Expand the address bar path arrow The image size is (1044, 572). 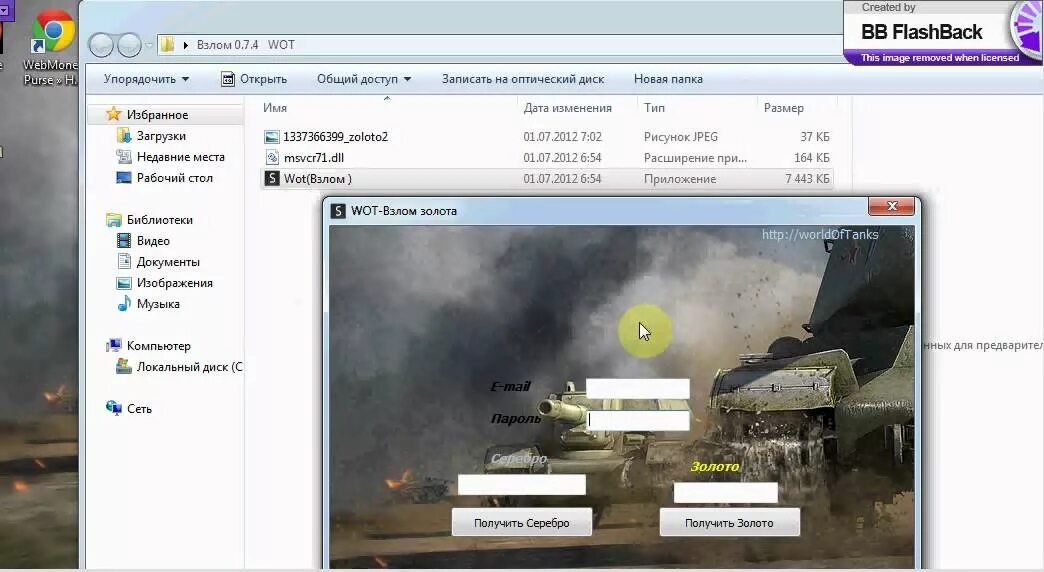tap(186, 45)
